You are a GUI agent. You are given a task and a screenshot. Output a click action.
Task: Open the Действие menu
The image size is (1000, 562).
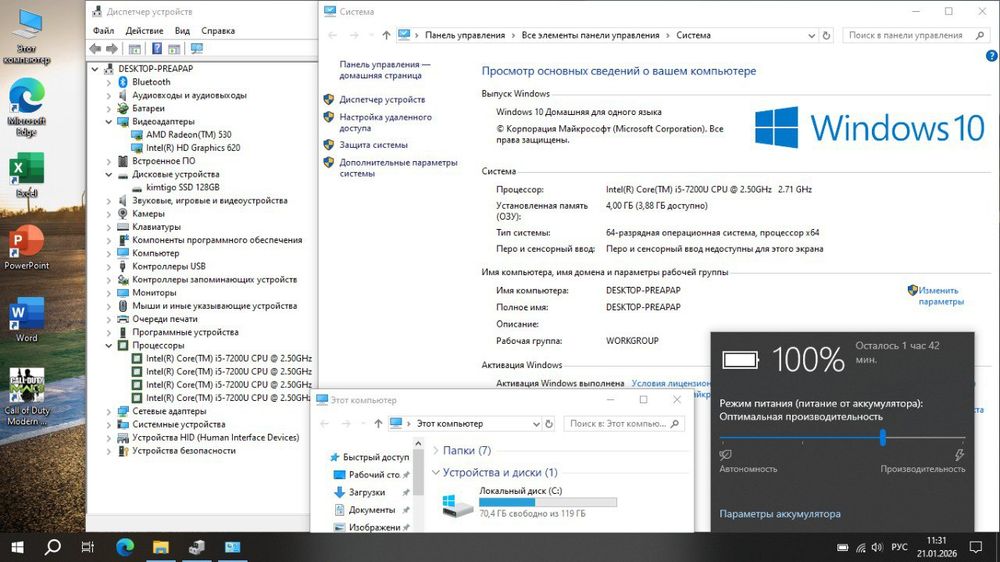pos(144,31)
